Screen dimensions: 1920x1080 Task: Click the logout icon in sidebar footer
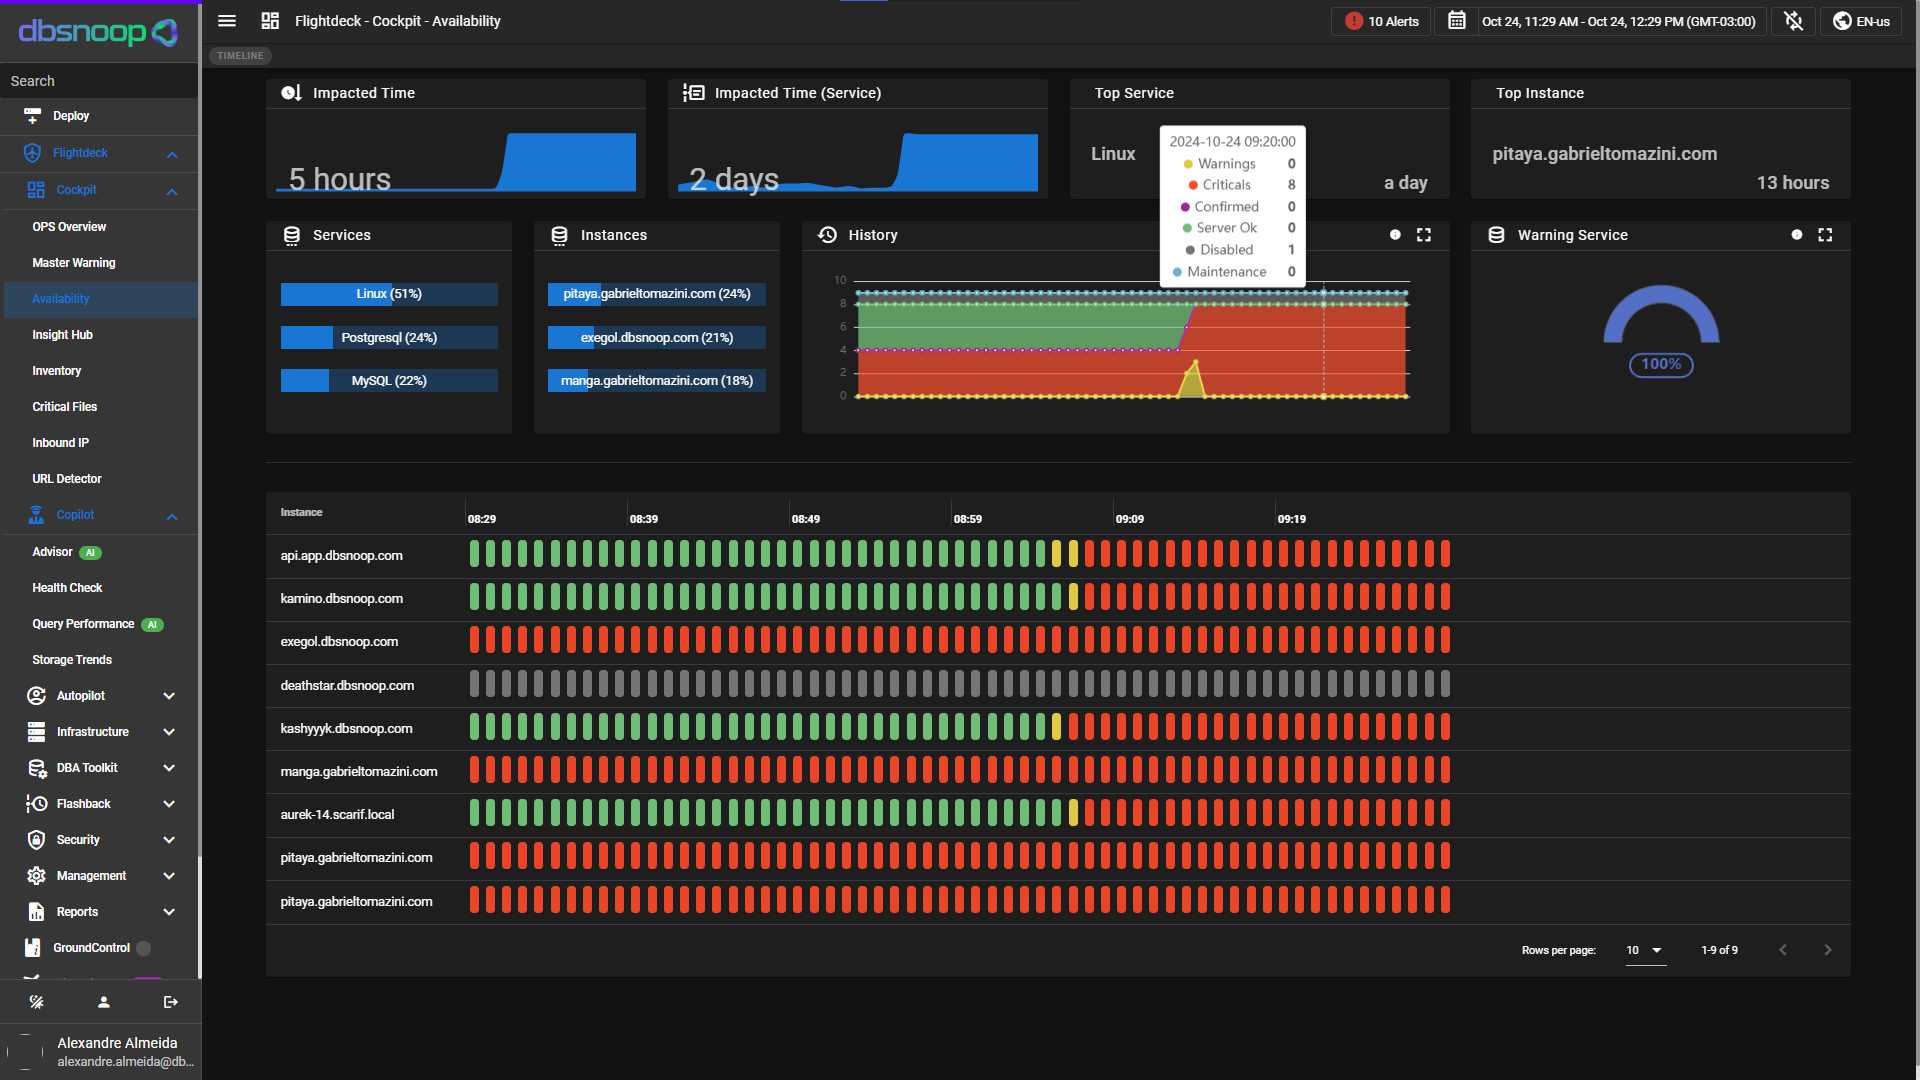click(x=170, y=1002)
